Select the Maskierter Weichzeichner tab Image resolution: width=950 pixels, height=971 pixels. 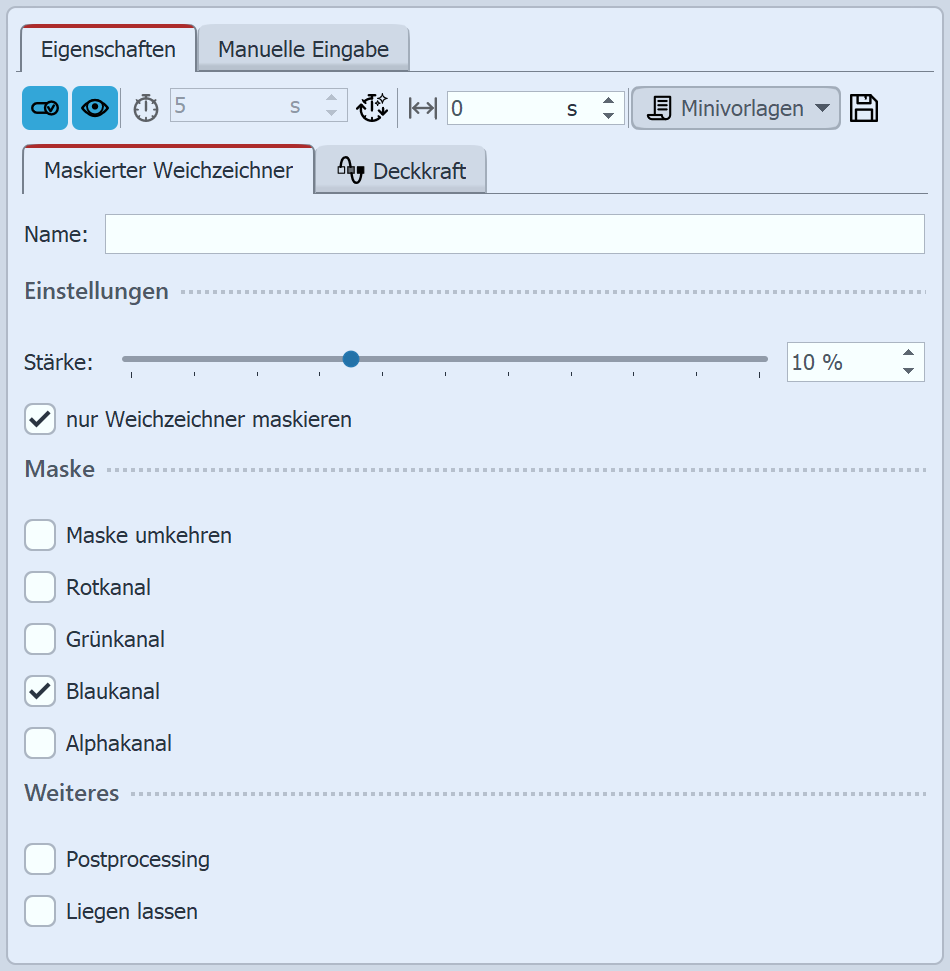168,170
